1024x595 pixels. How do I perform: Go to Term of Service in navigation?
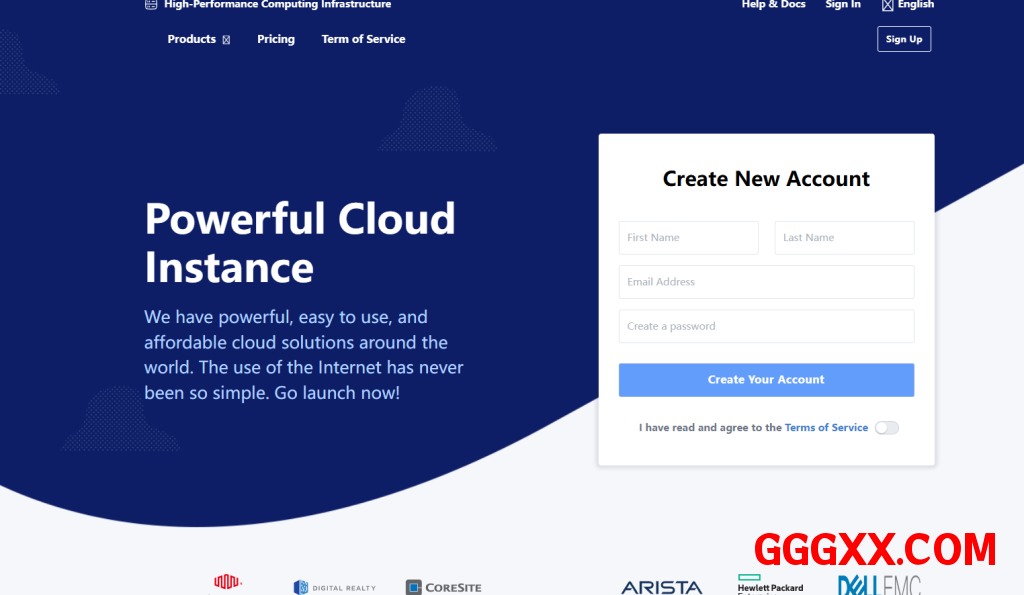363,39
